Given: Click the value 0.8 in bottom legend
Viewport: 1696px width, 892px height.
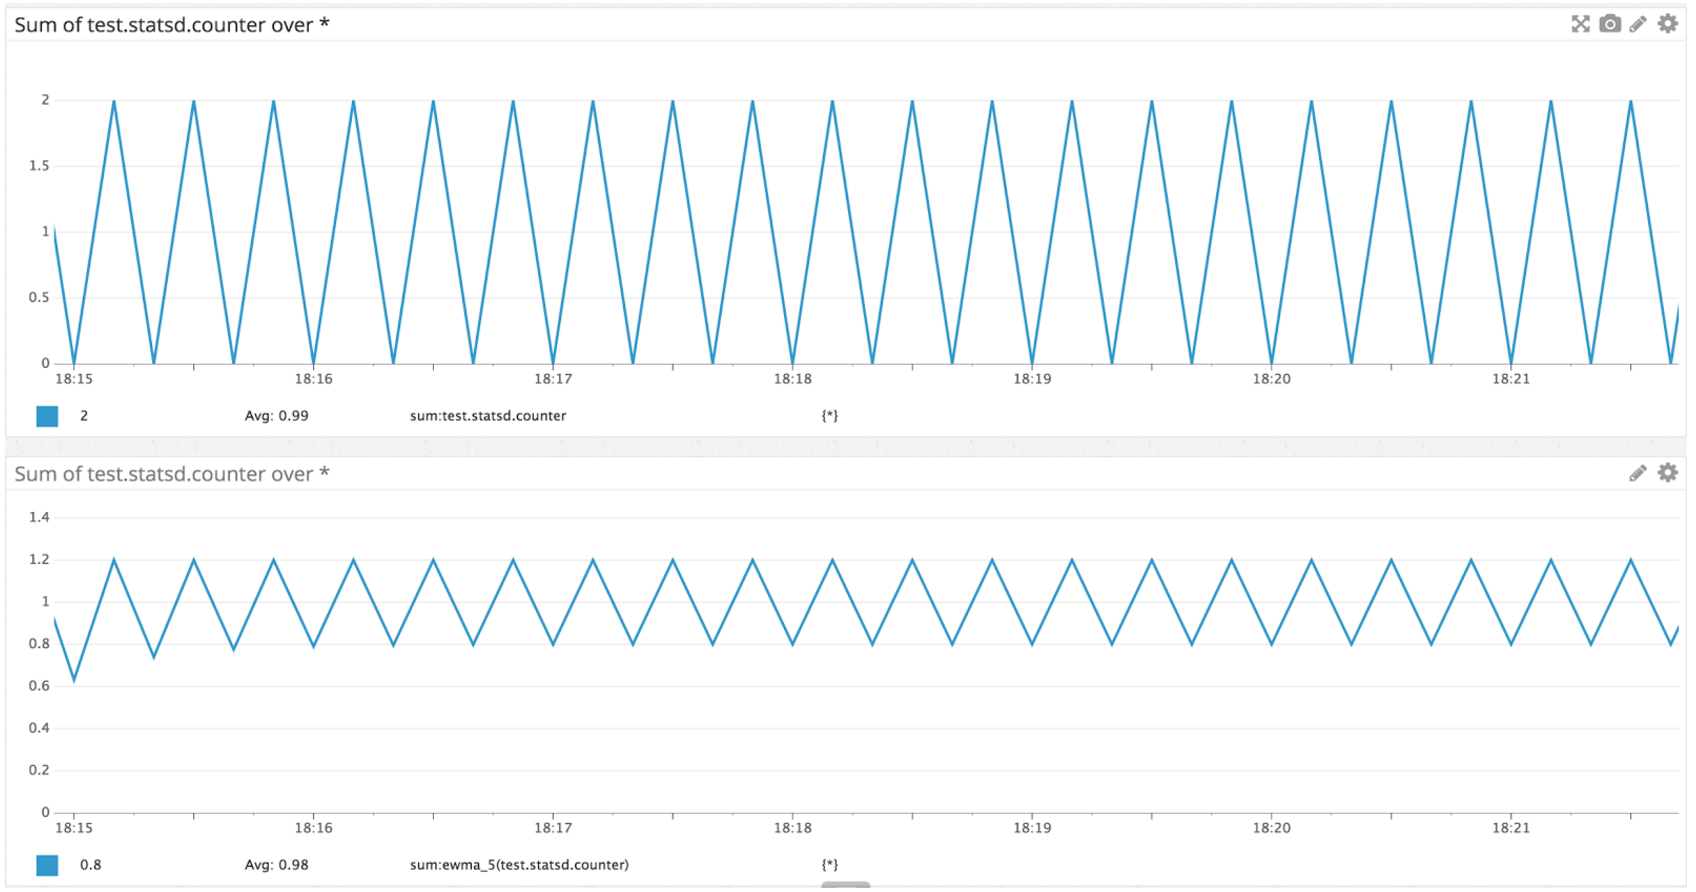Looking at the screenshot, I should pyautogui.click(x=91, y=865).
